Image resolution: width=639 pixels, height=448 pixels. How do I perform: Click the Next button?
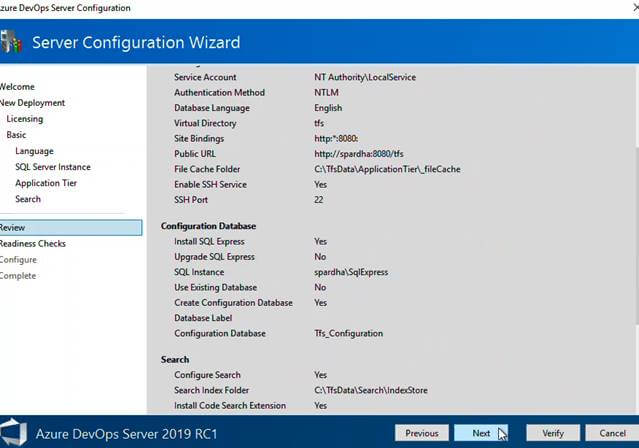[481, 433]
